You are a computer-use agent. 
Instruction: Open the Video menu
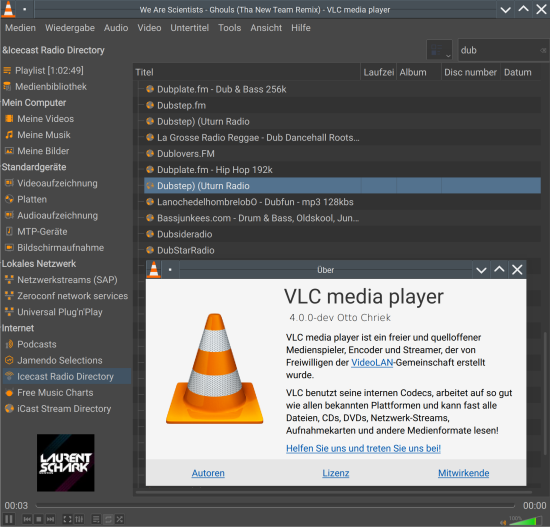[149, 28]
